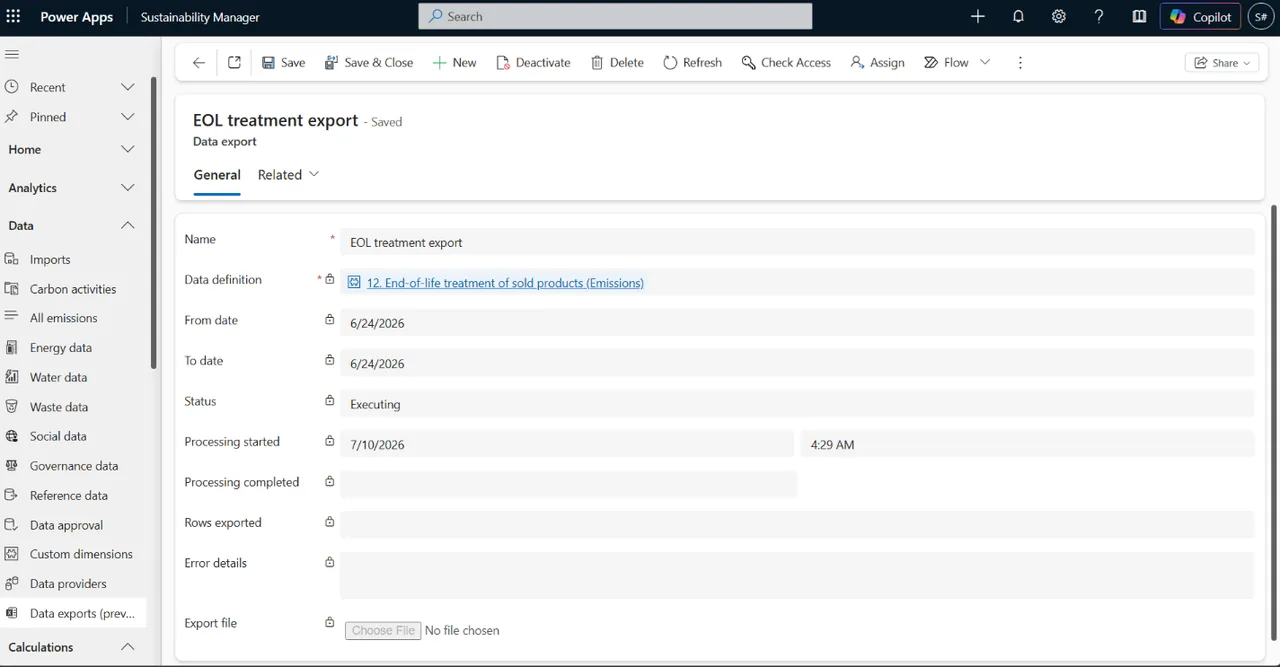Click the Flow button

[946, 62]
